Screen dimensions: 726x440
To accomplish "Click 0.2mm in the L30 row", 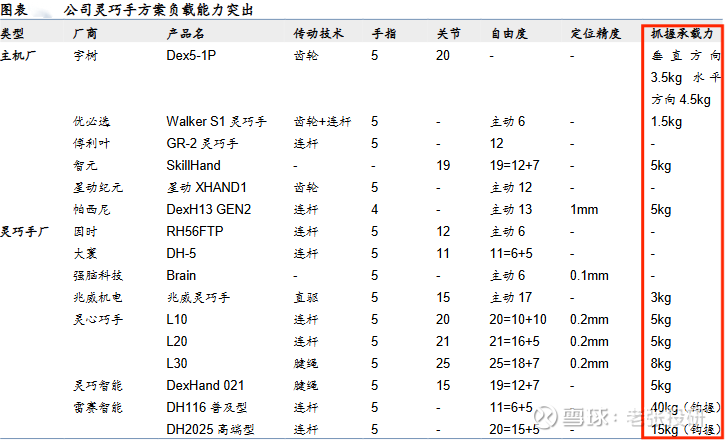I will [x=589, y=363].
